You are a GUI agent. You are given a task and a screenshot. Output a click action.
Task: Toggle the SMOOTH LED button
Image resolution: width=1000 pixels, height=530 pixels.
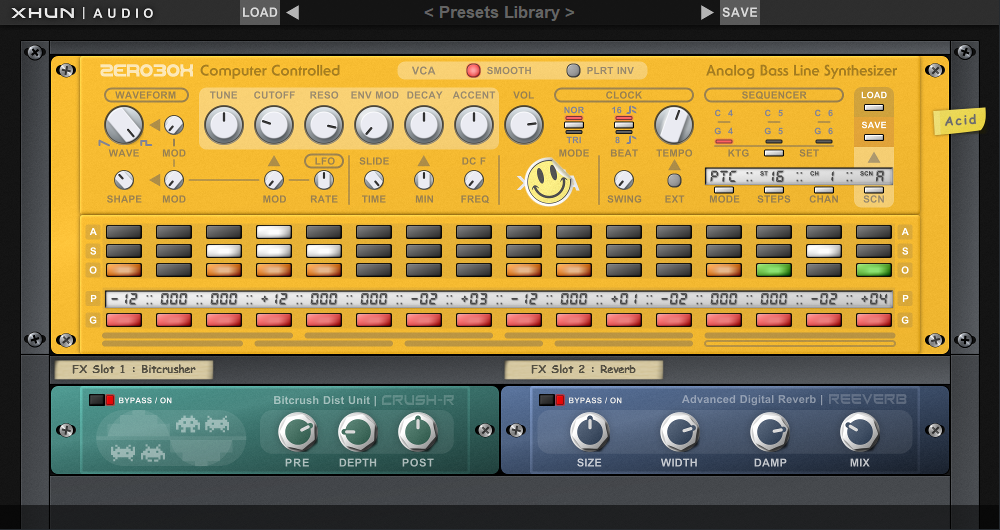[x=473, y=71]
